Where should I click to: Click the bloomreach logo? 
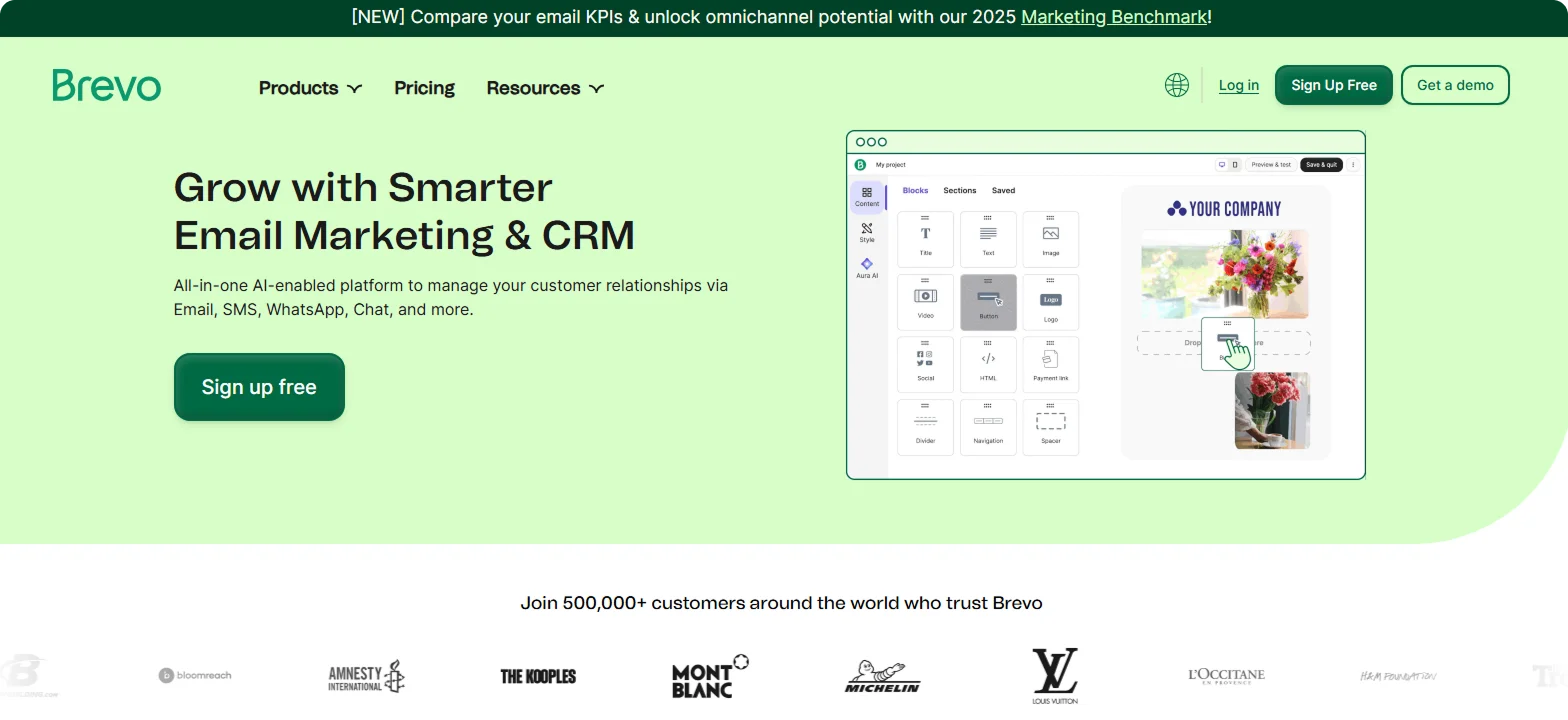click(195, 675)
